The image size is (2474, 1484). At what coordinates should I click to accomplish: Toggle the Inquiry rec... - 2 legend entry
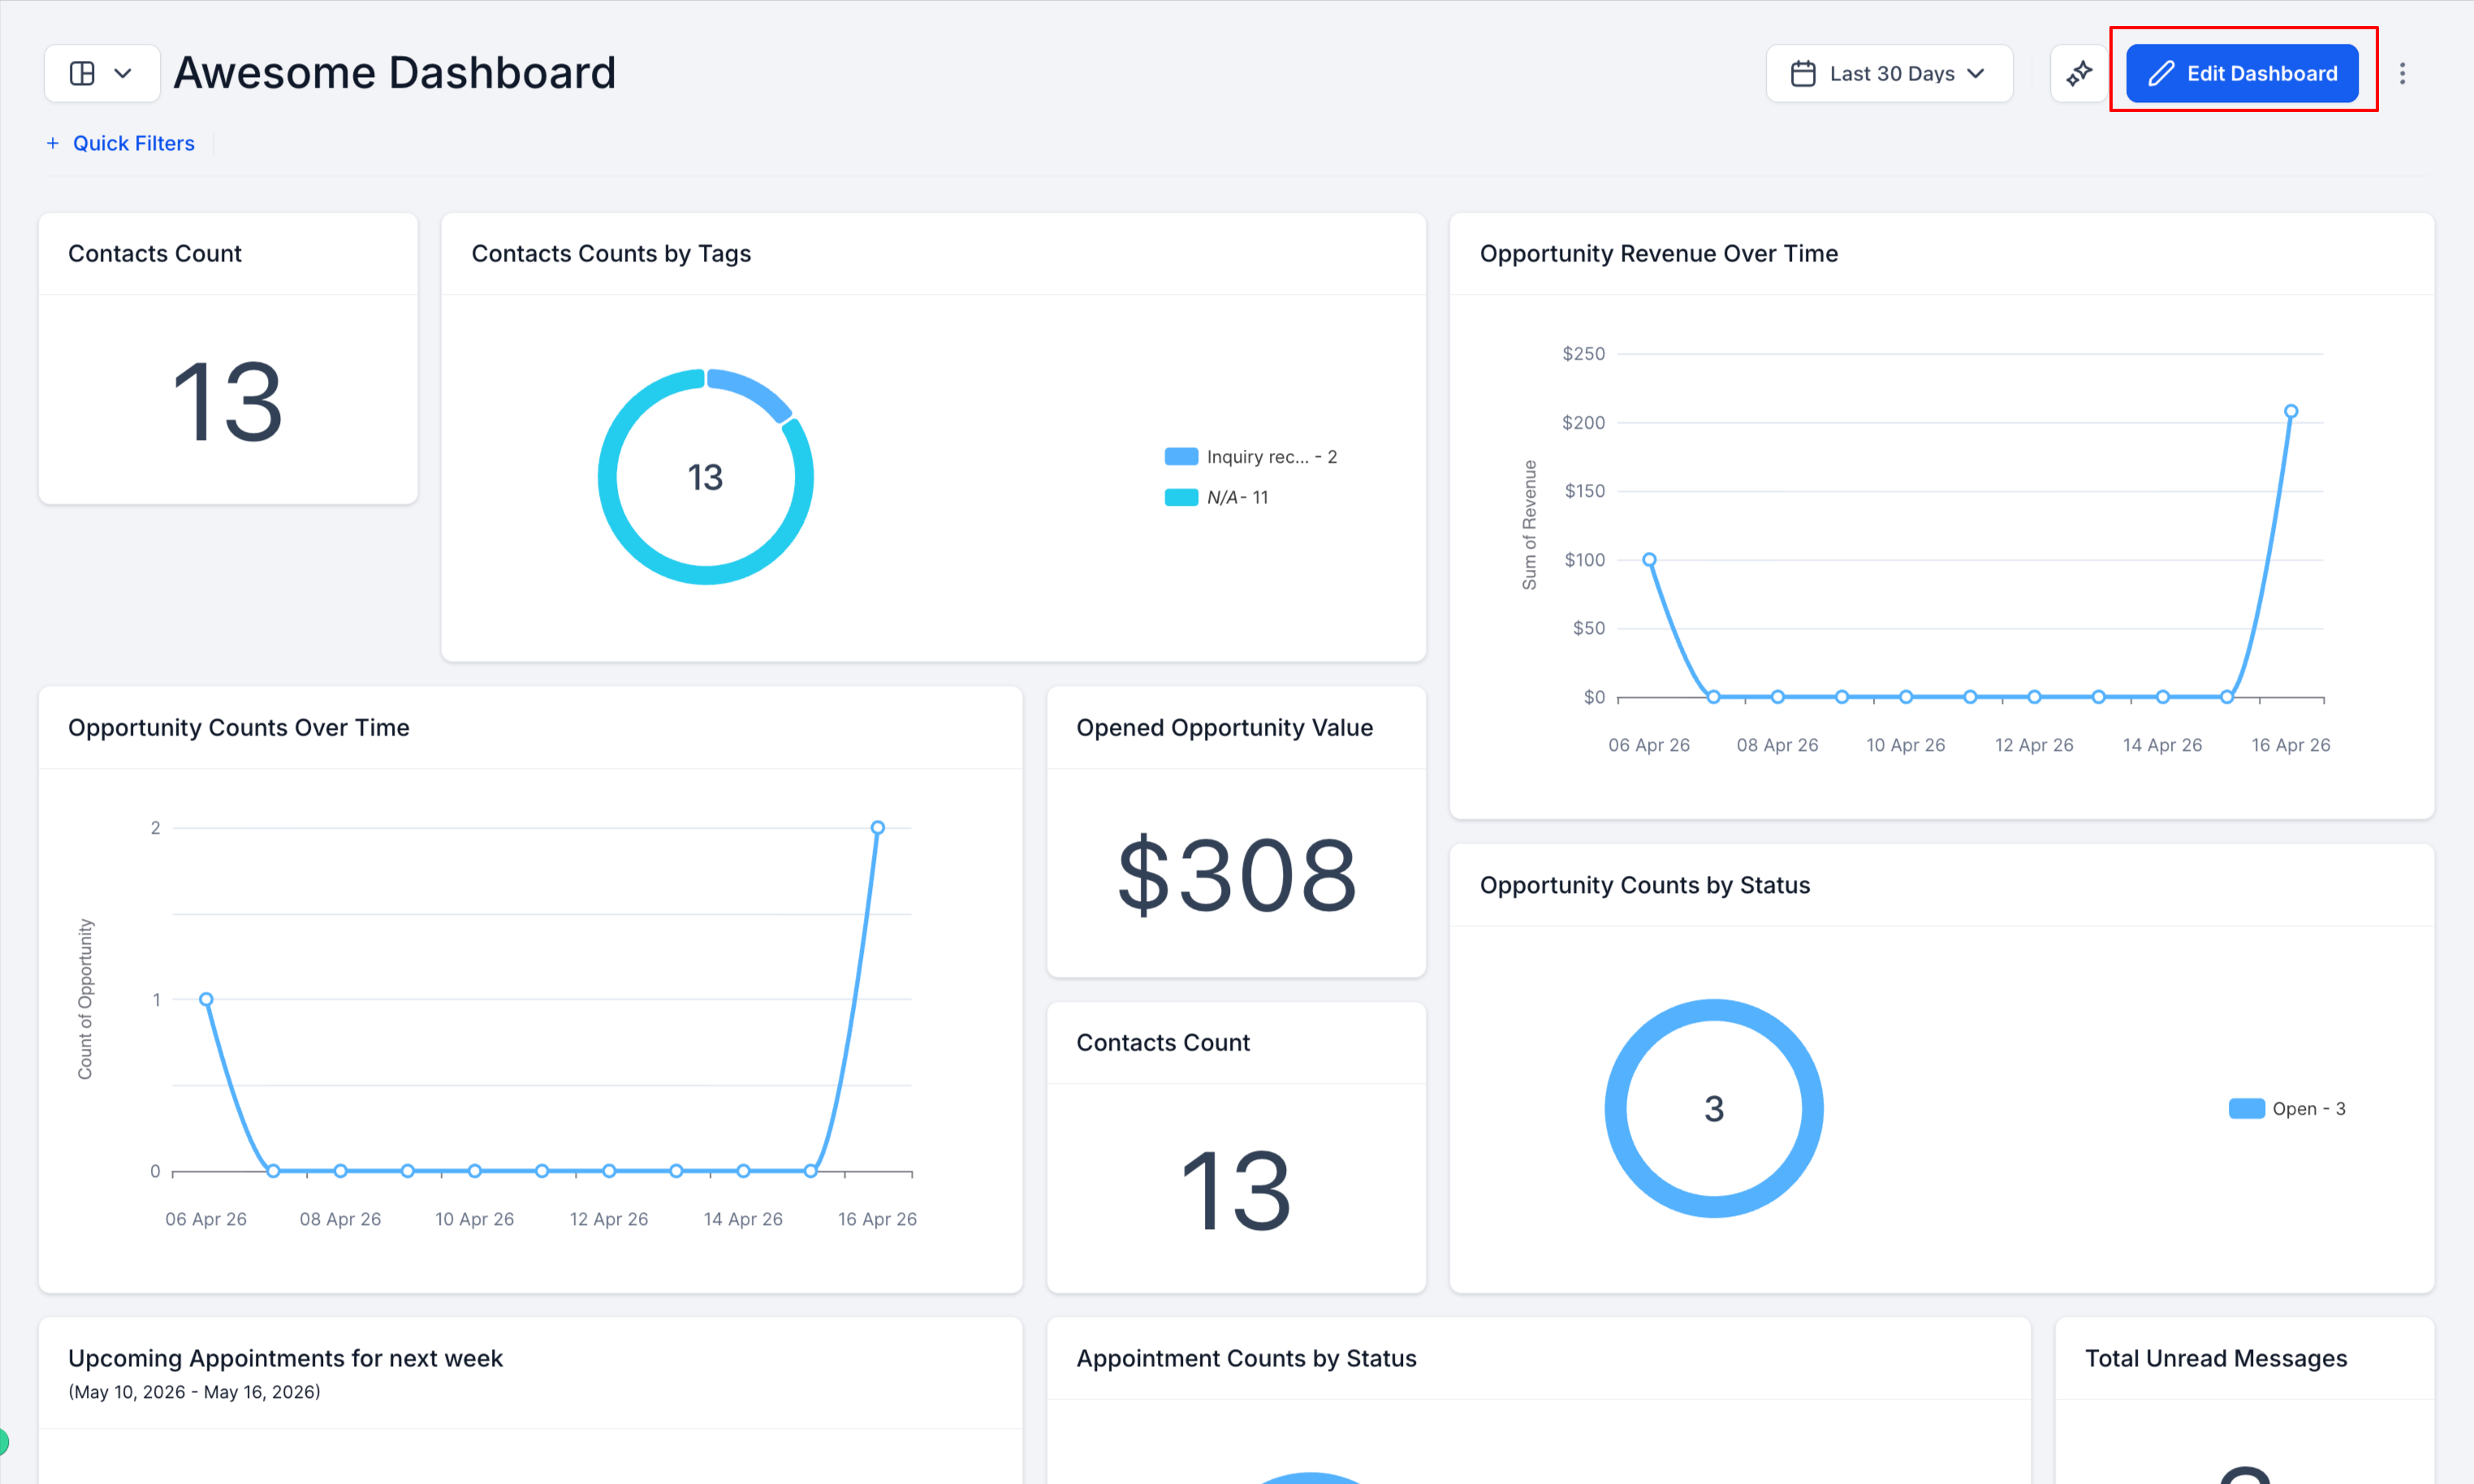click(1251, 457)
